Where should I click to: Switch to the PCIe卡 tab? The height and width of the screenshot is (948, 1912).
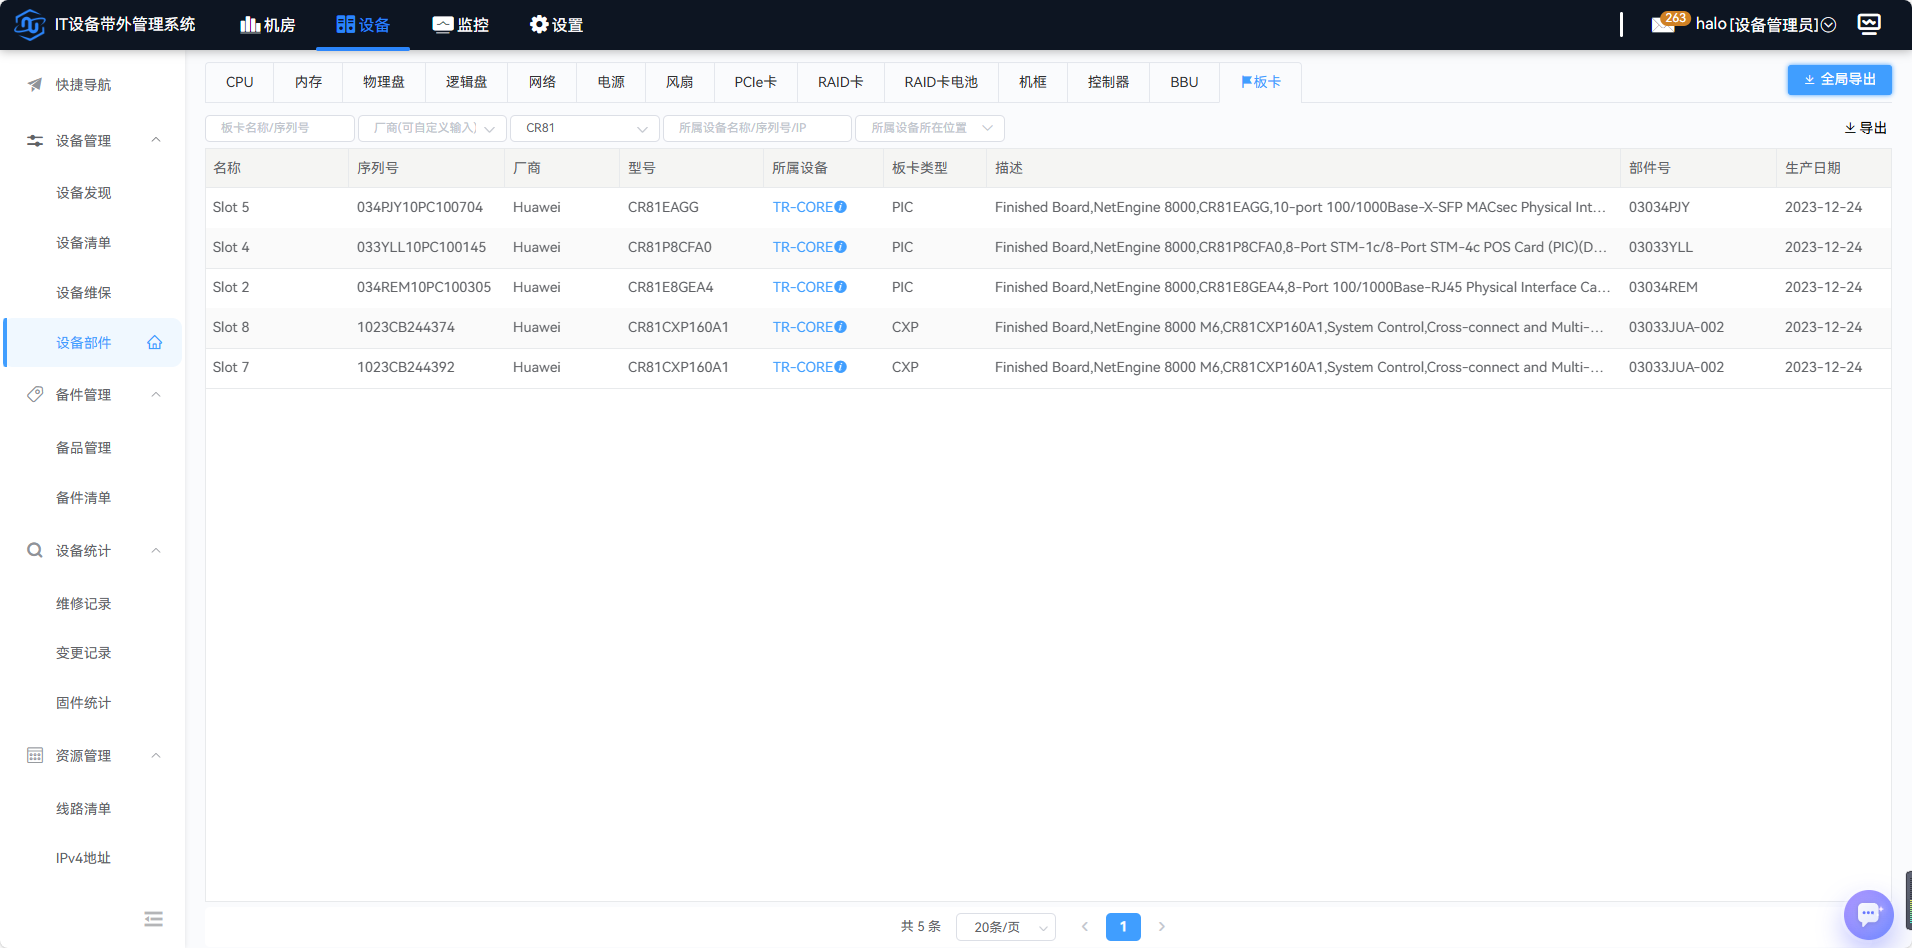tap(756, 82)
